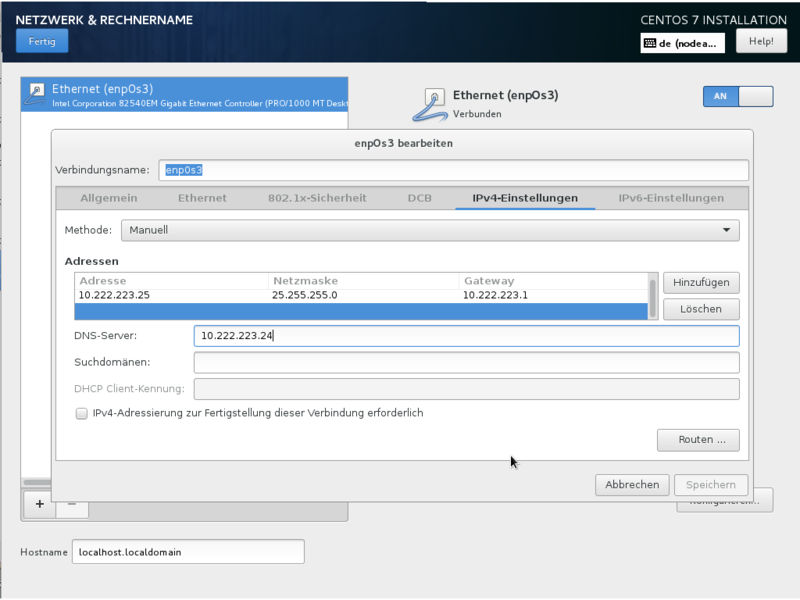The height and width of the screenshot is (600, 800).
Task: Open the Methode dropdown showing Manuell
Action: [430, 230]
